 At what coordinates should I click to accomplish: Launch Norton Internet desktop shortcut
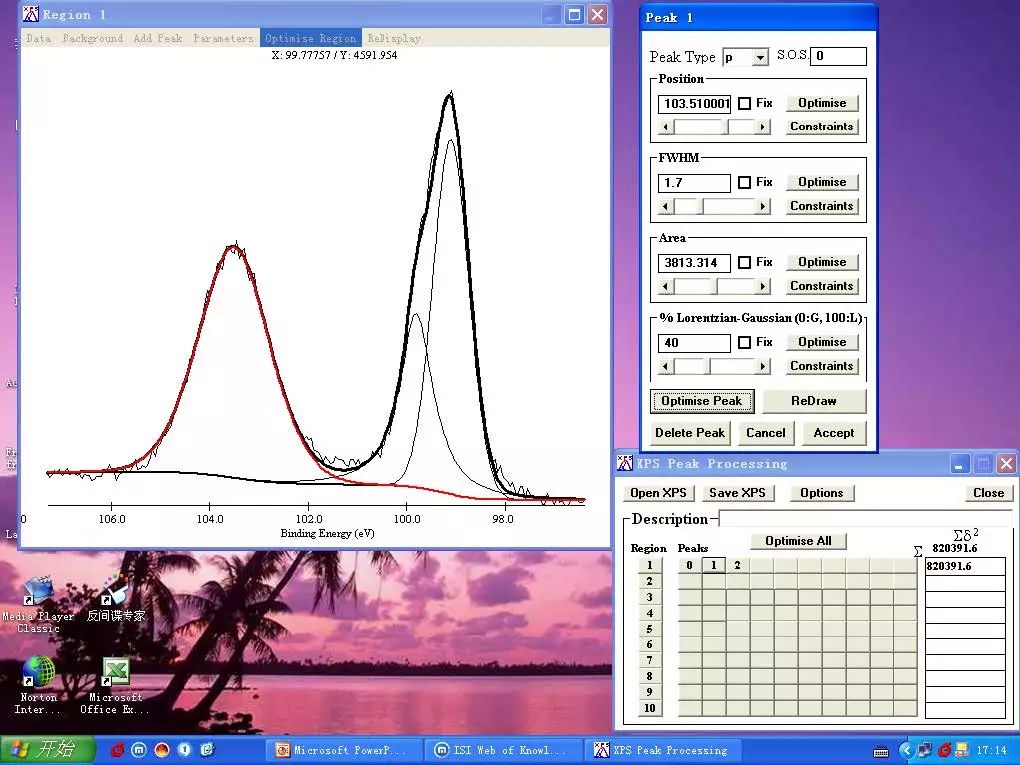37,685
